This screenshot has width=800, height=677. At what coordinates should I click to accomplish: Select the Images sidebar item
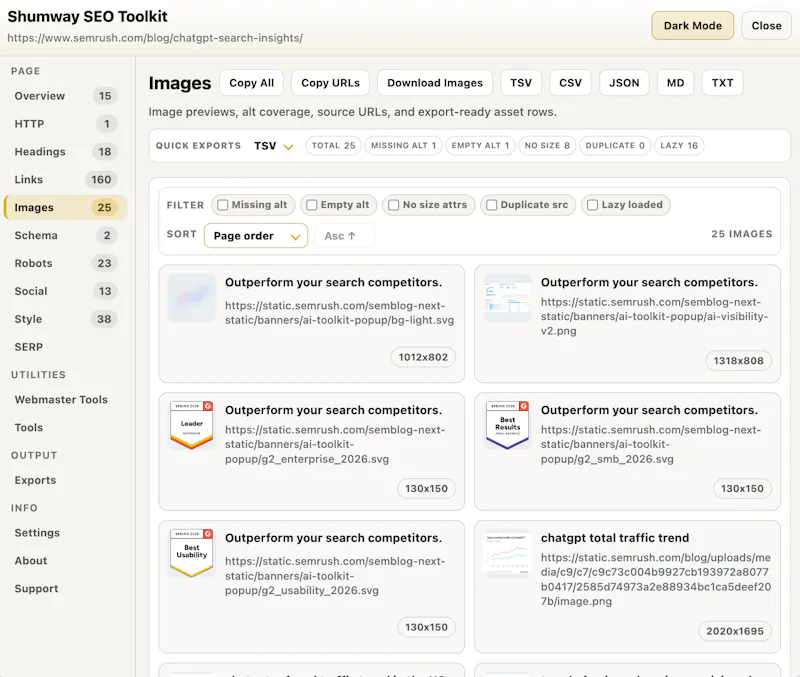pos(65,208)
